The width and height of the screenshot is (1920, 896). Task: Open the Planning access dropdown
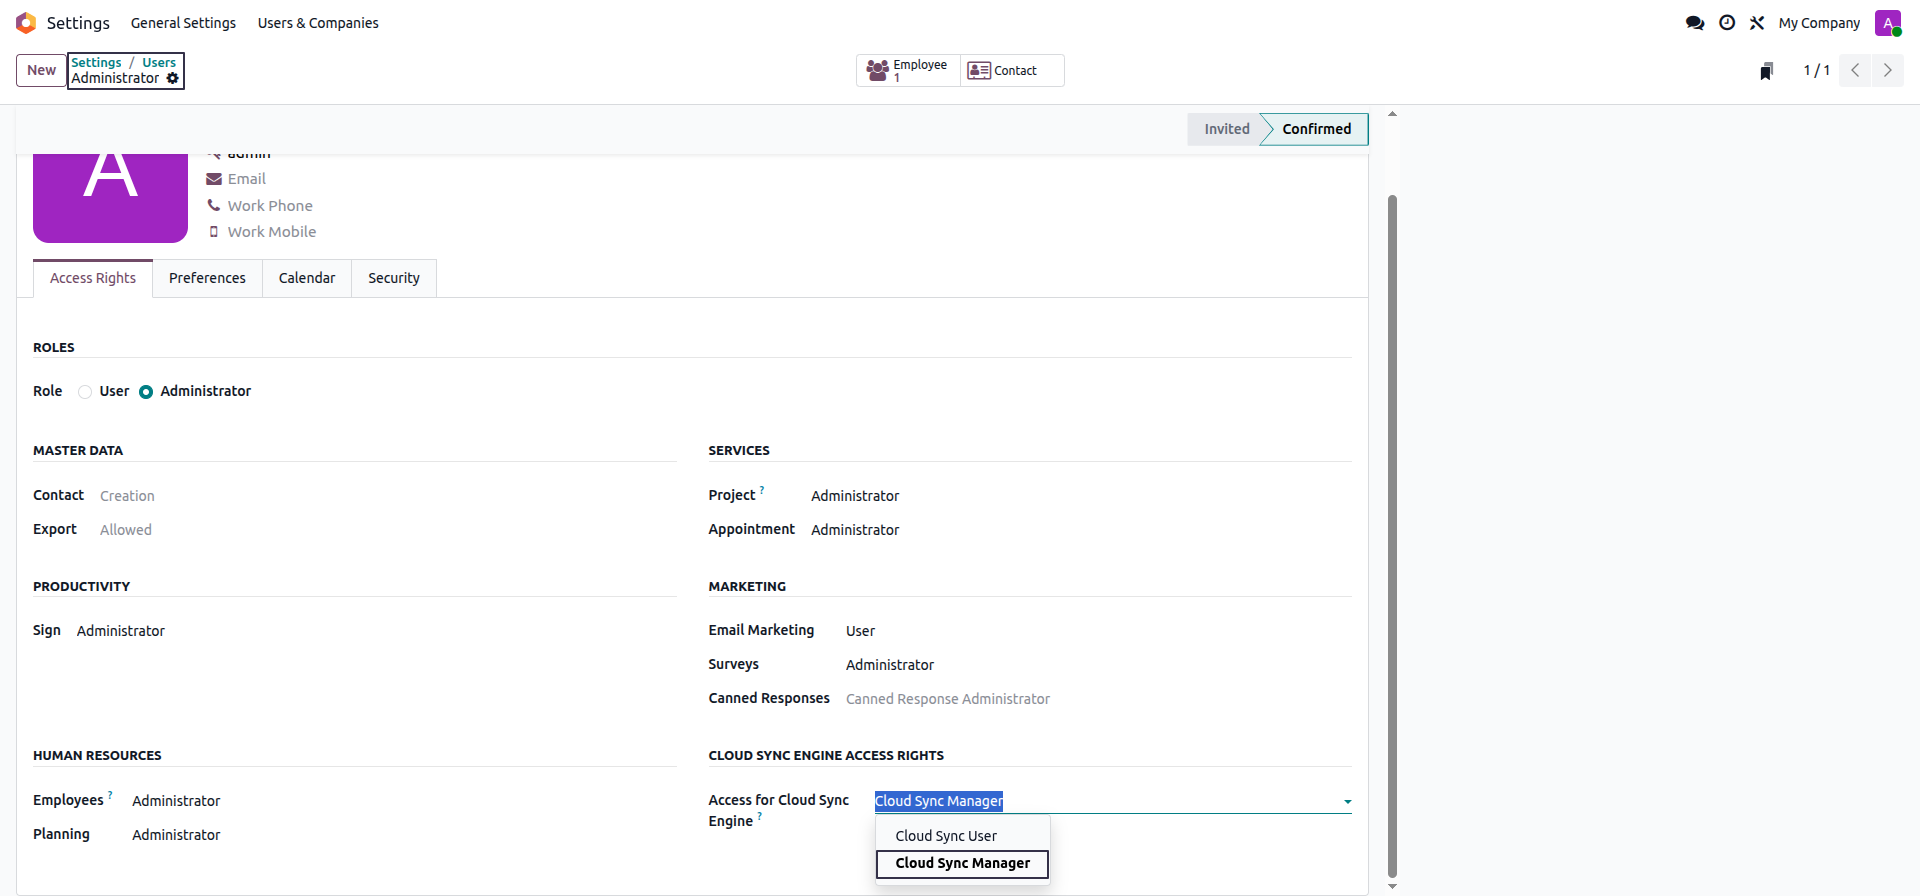pos(404,835)
